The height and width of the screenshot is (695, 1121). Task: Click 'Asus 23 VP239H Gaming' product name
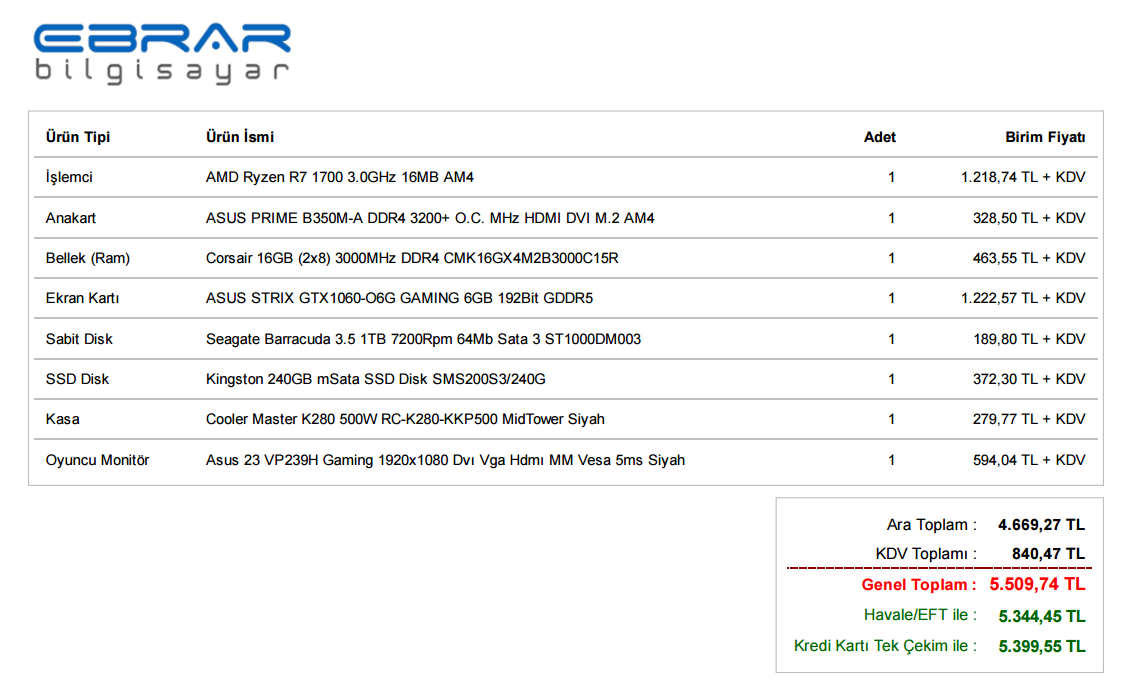[x=445, y=460]
